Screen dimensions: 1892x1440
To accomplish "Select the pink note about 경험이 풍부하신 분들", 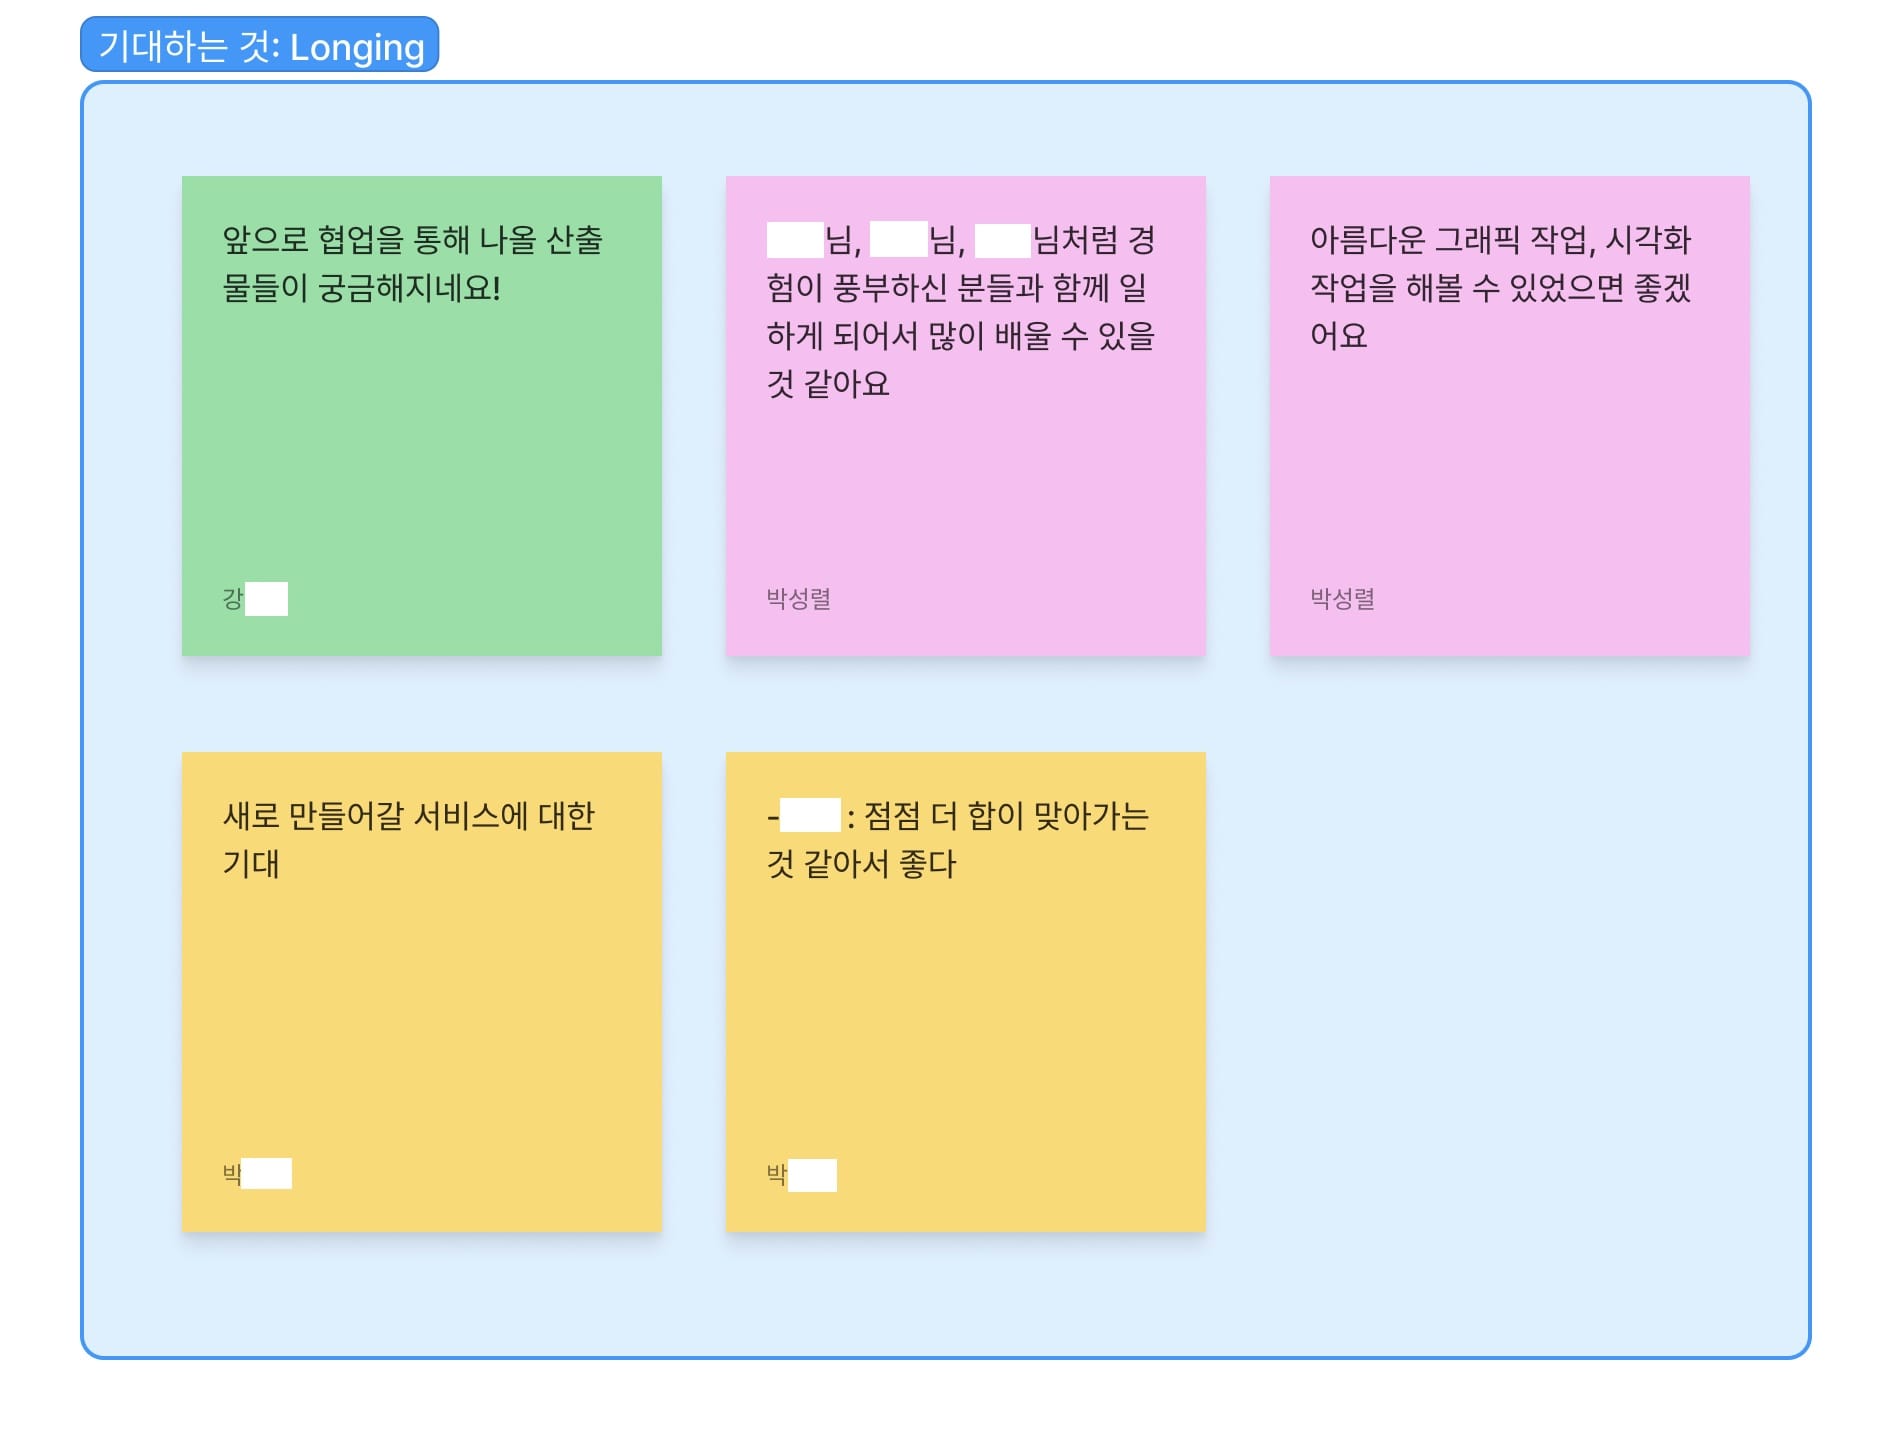I will pyautogui.click(x=966, y=416).
